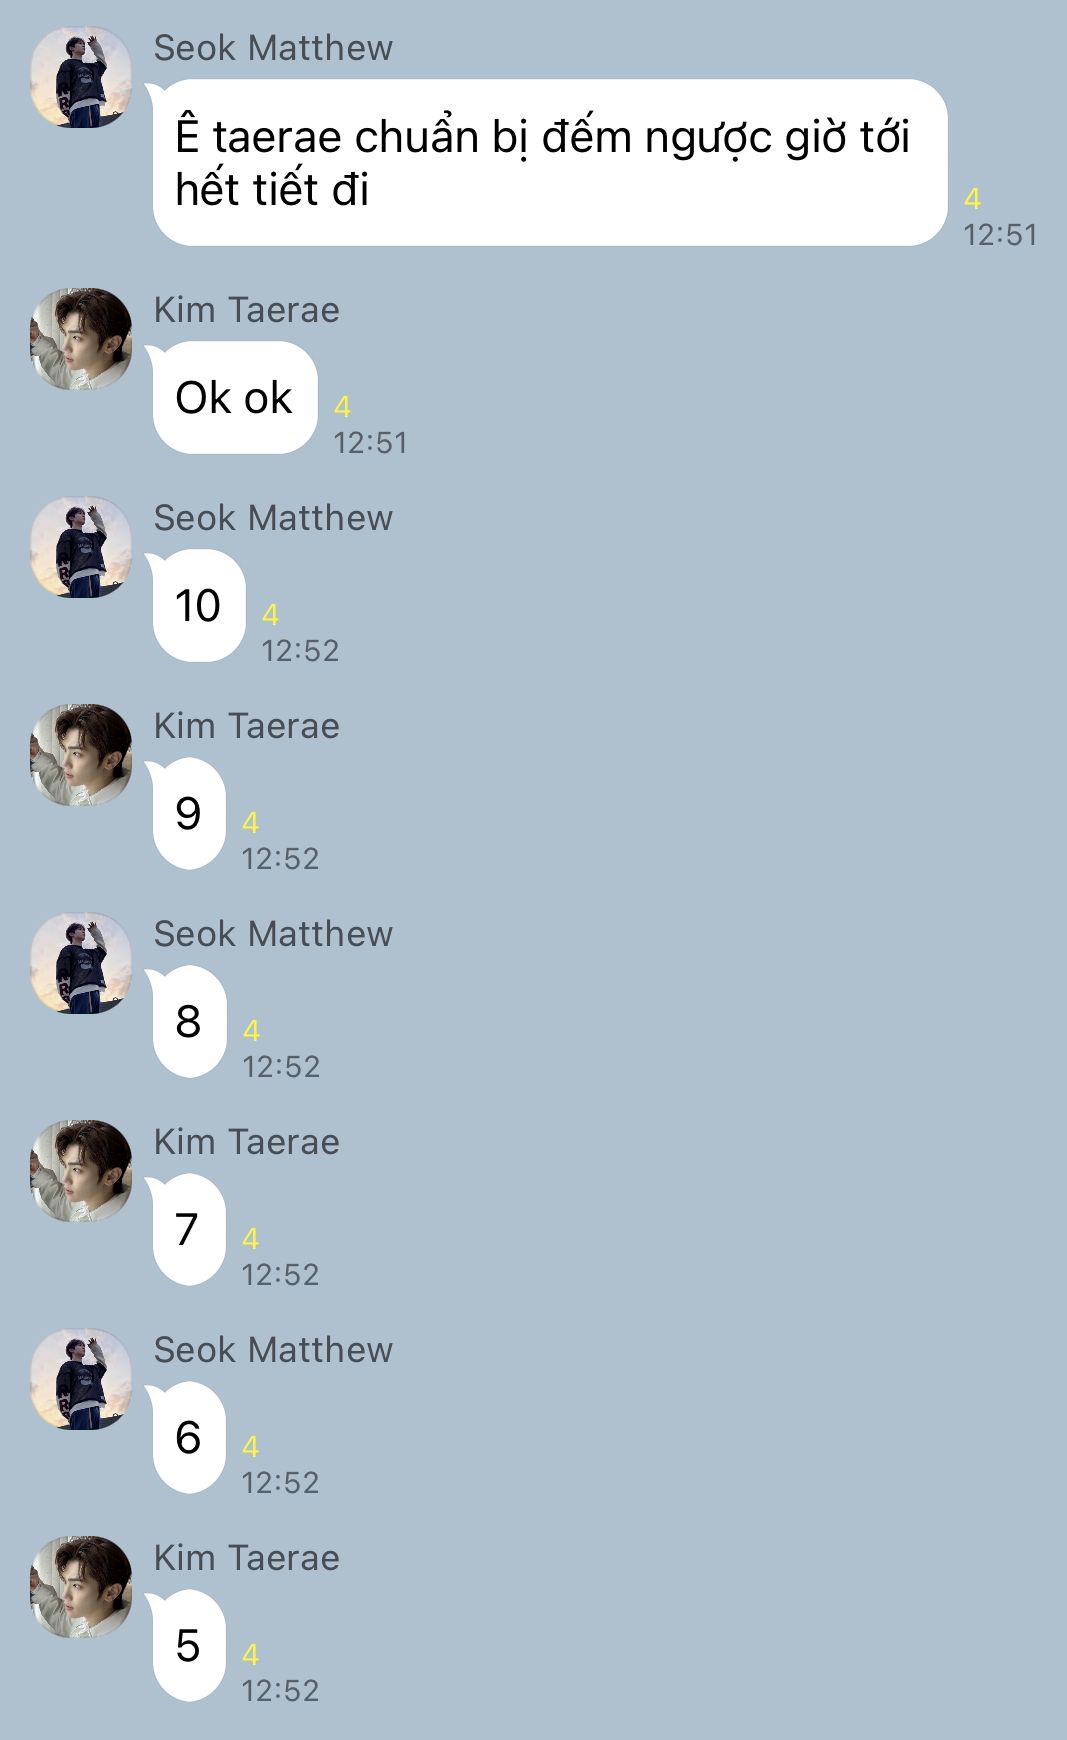1067x1740 pixels.
Task: Click the 12:51 timestamp beside "Ok ok"
Action: 370,443
